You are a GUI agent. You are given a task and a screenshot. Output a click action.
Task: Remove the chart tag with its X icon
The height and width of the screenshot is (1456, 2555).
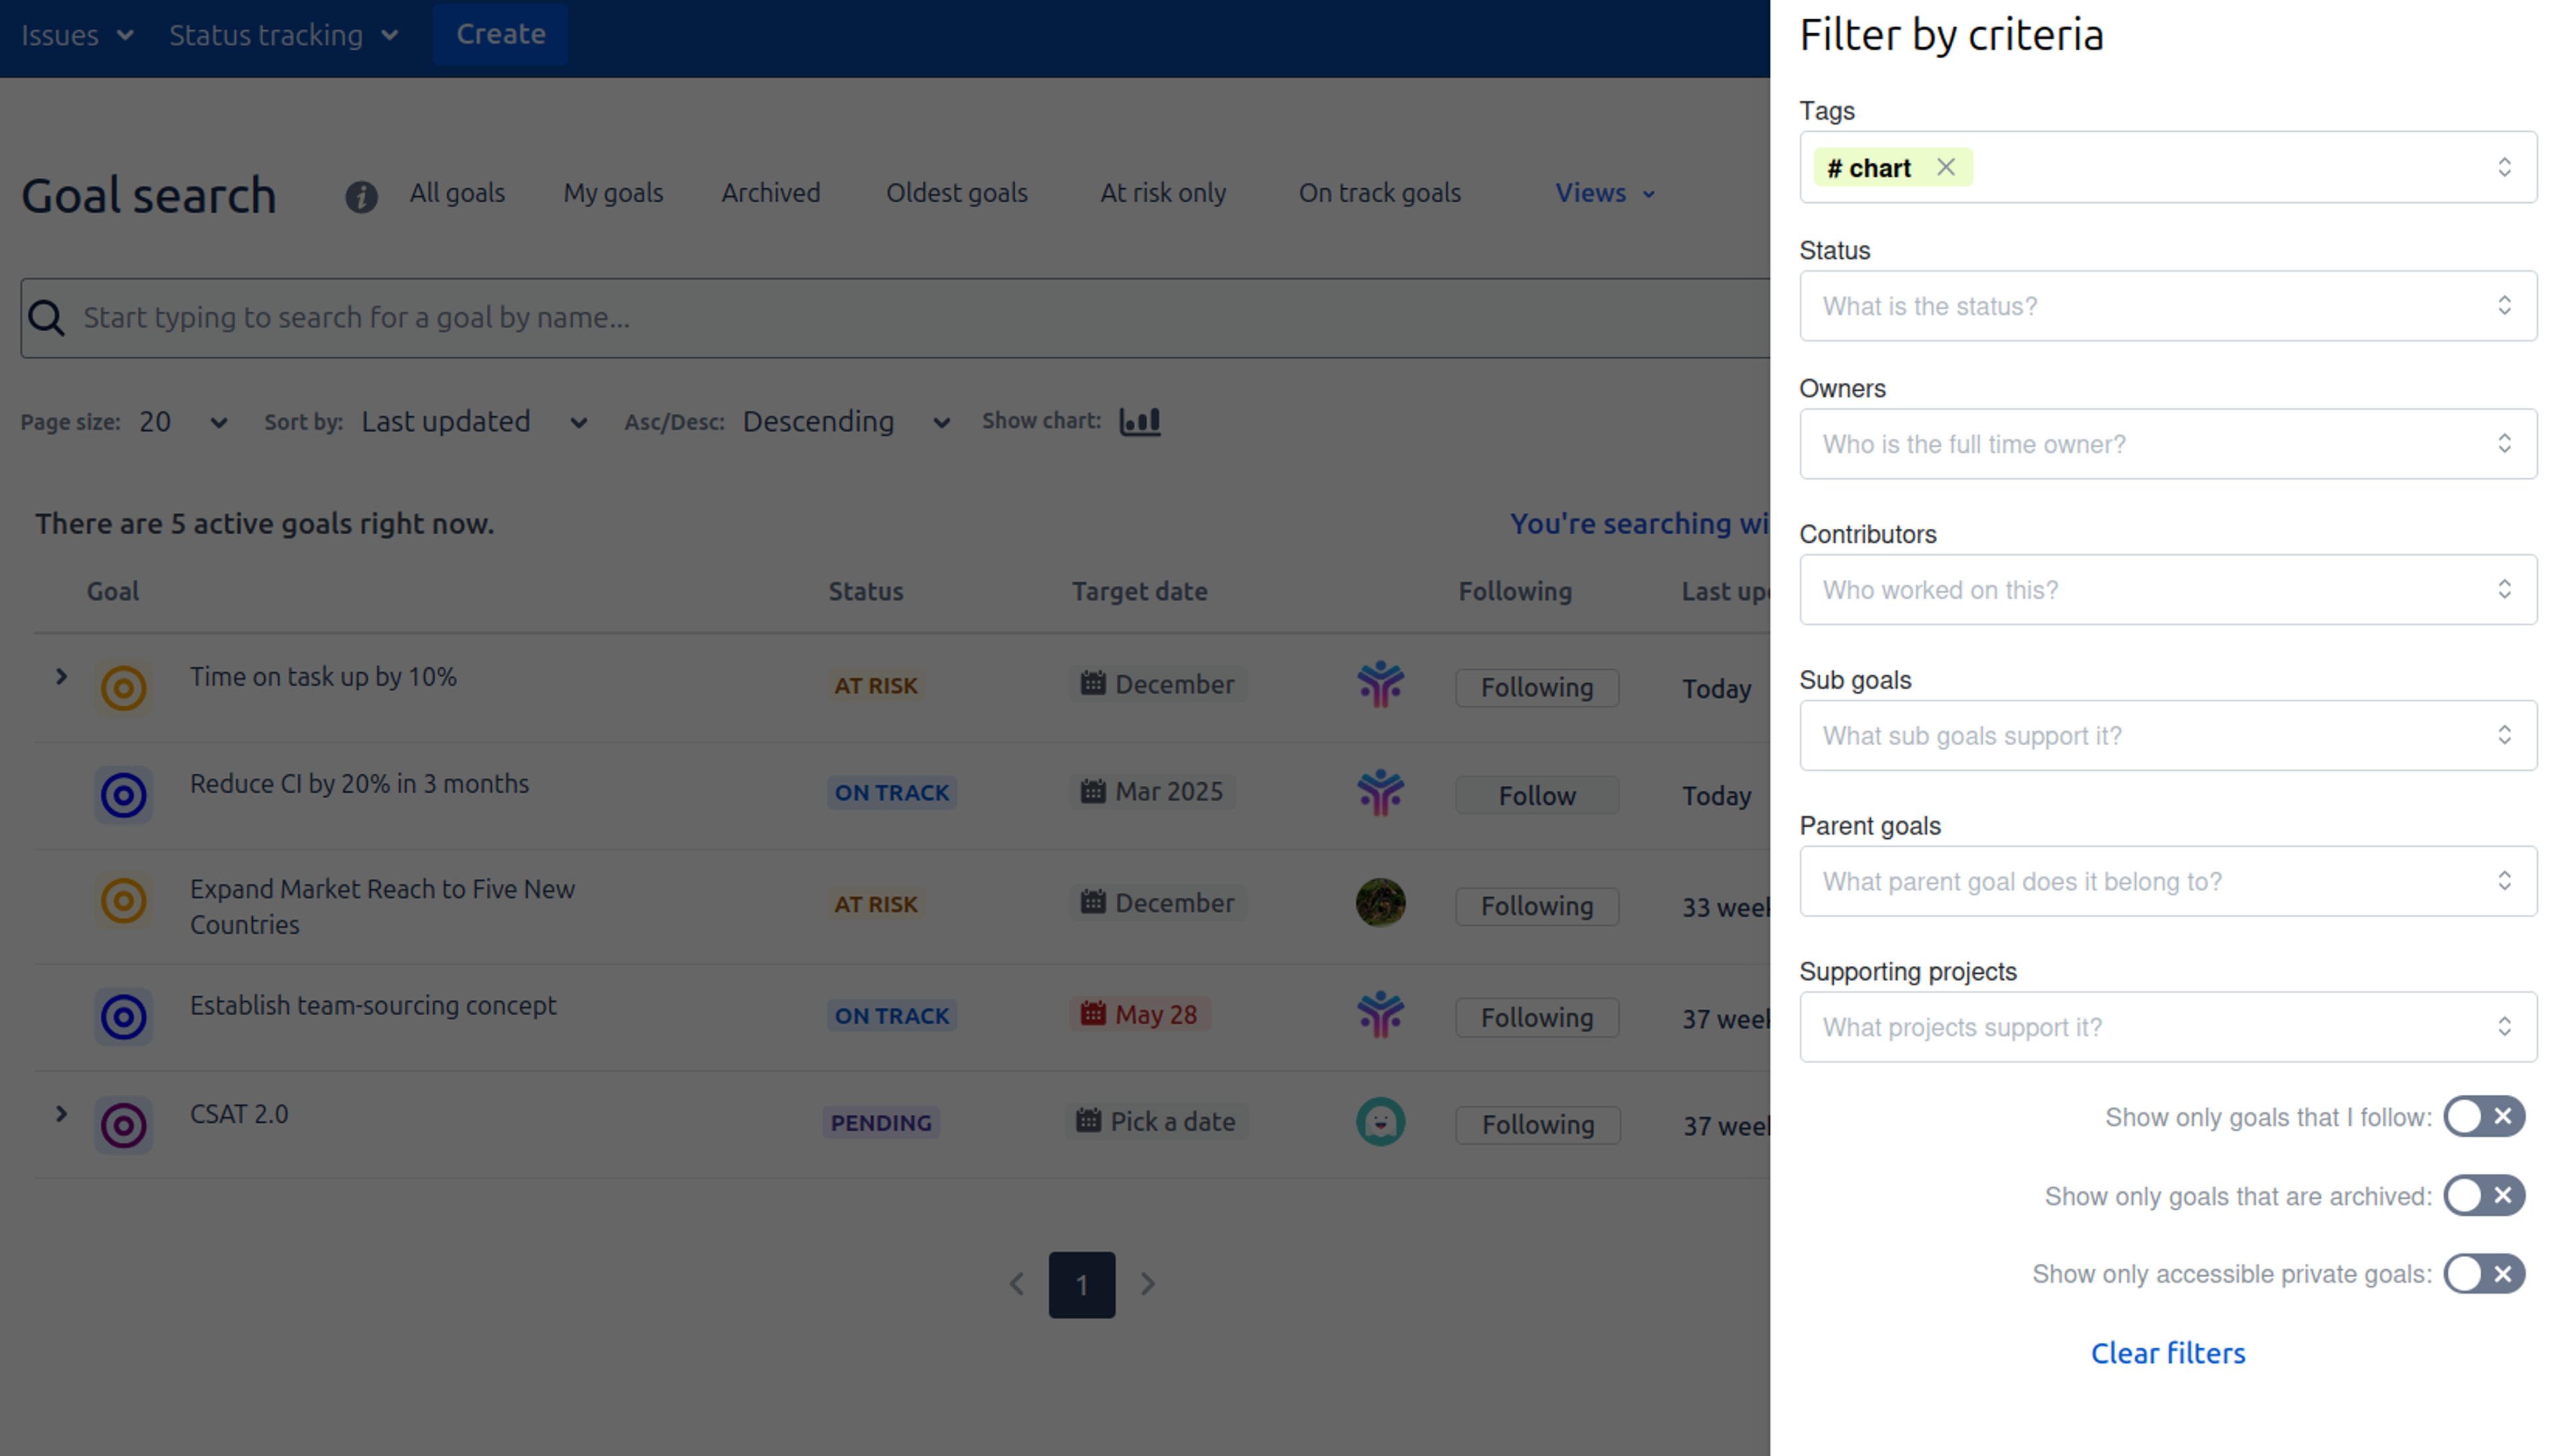(x=1945, y=167)
